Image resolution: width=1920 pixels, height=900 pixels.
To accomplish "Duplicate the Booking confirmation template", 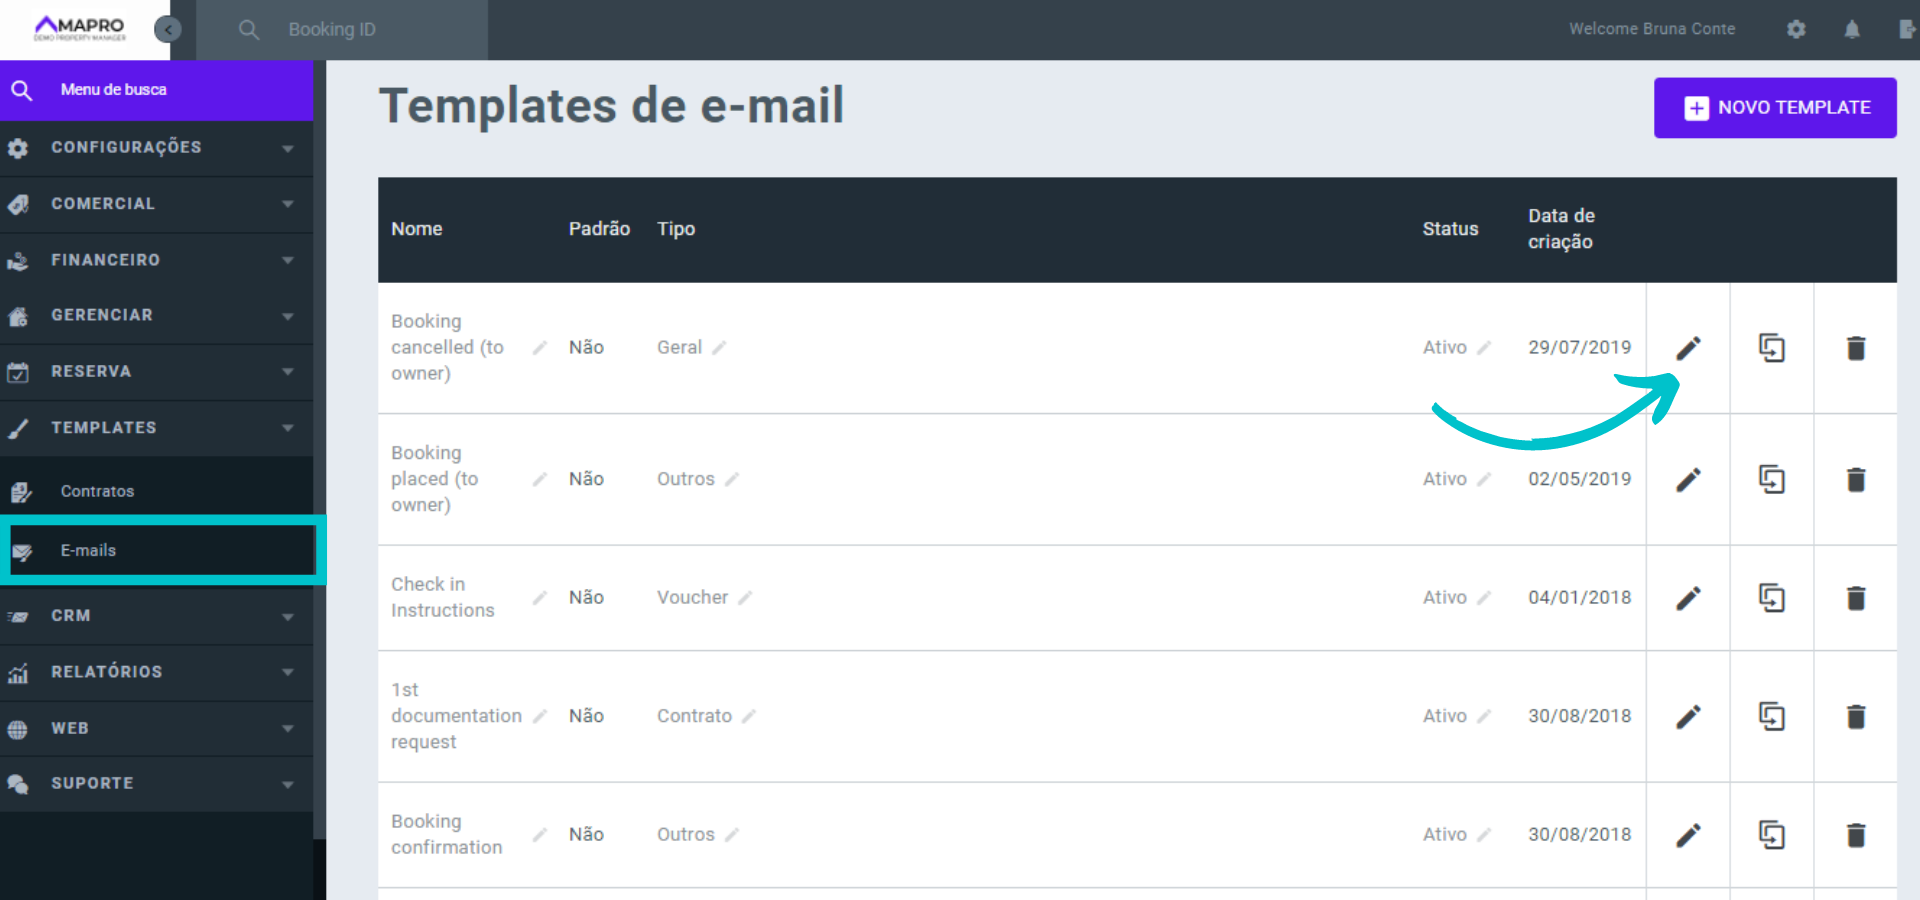I will coord(1772,835).
